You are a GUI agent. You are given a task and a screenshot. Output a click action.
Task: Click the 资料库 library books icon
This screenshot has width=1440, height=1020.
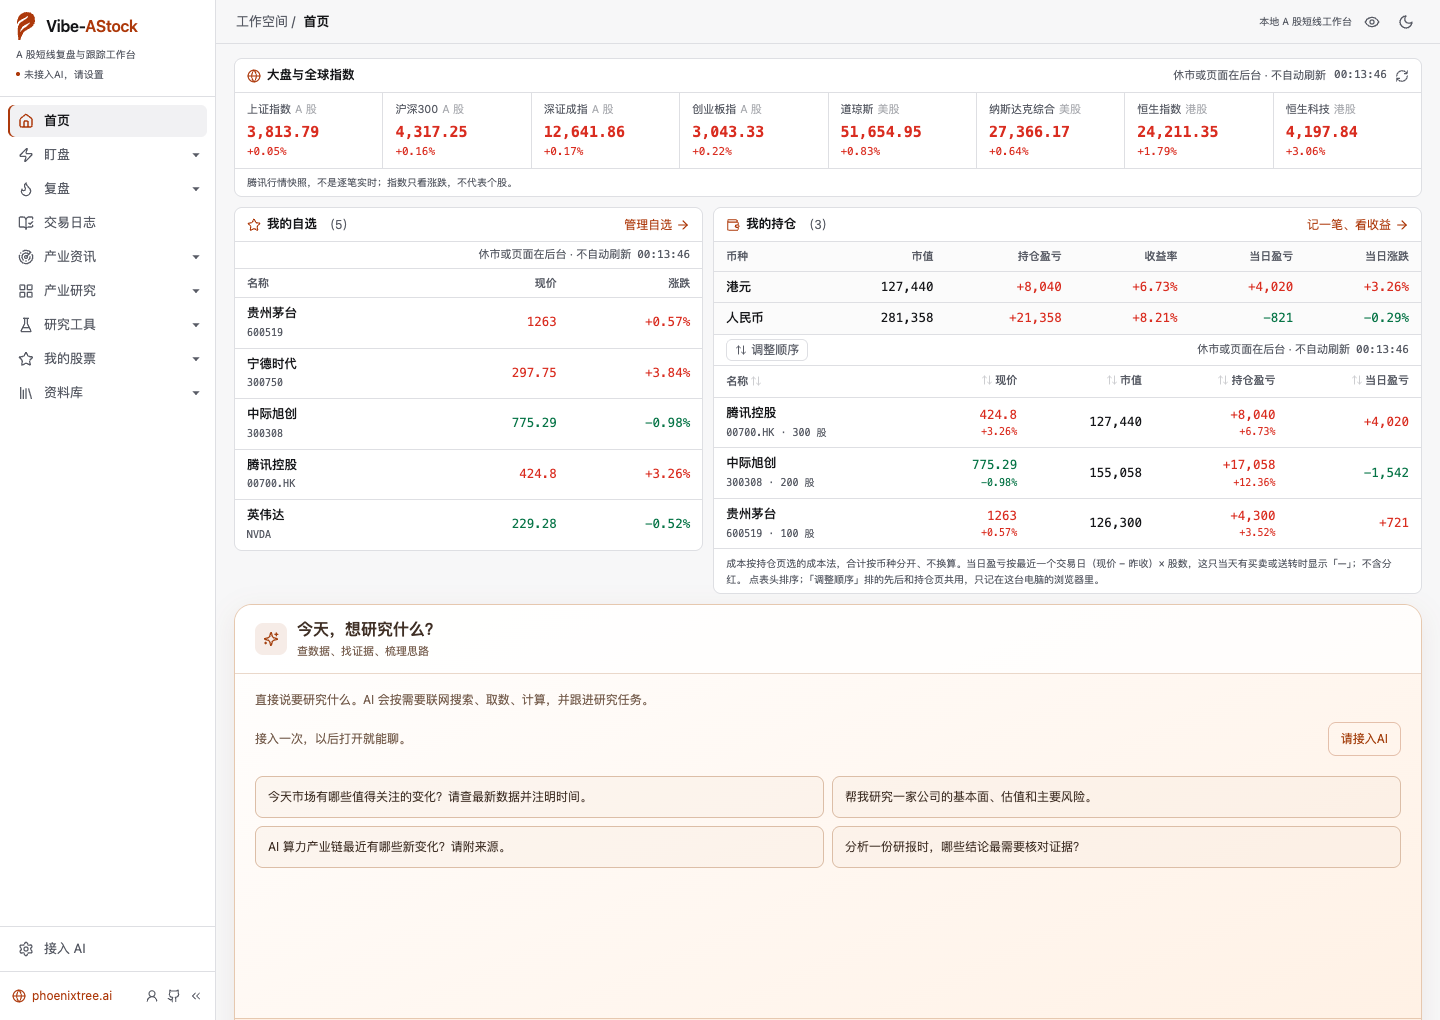tap(26, 393)
